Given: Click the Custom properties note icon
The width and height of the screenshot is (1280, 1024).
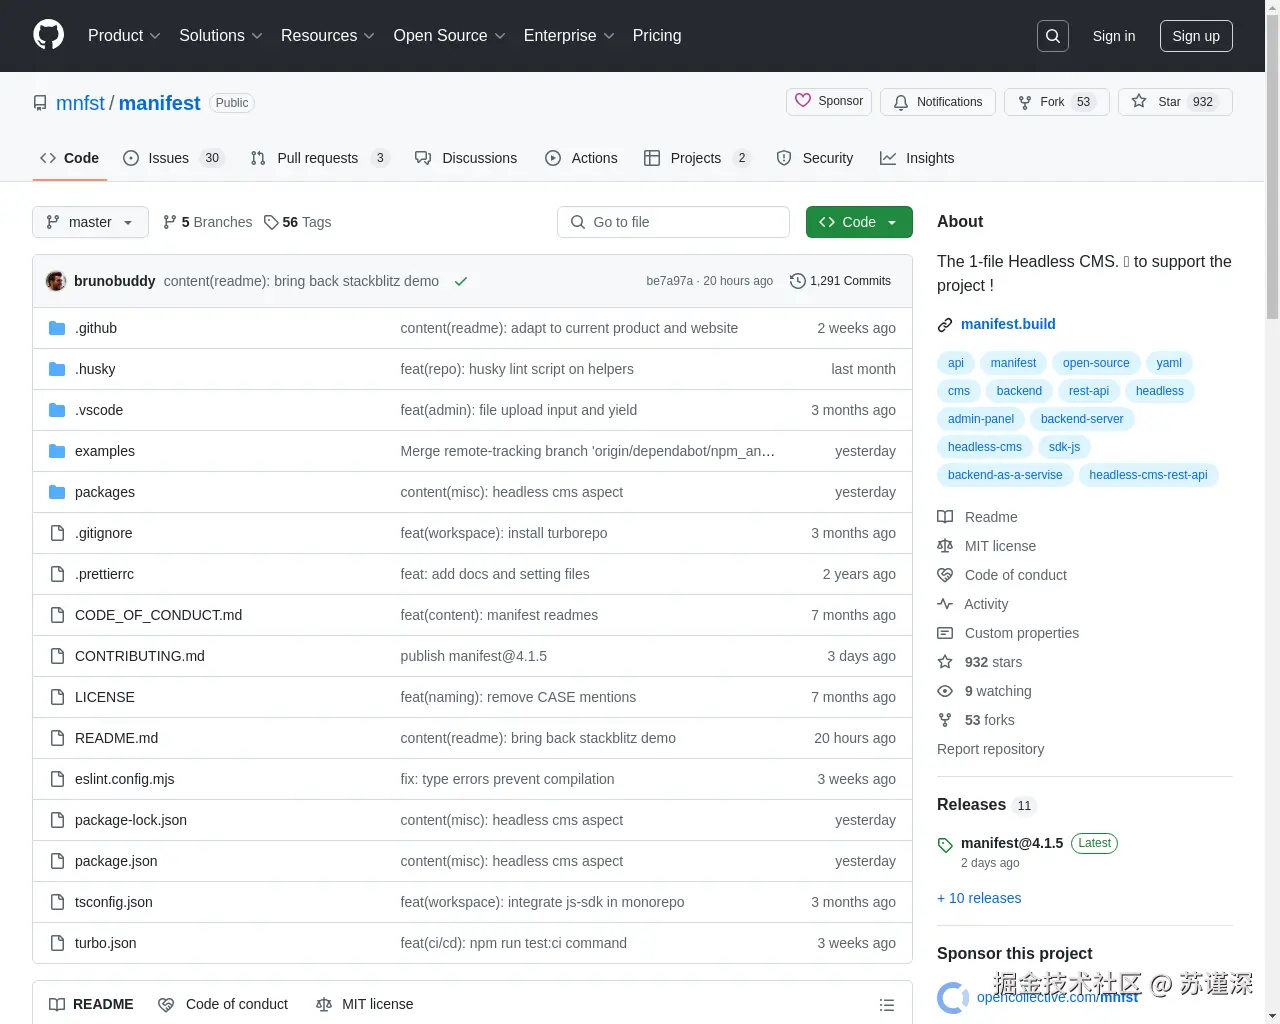Looking at the screenshot, I should coord(945,633).
